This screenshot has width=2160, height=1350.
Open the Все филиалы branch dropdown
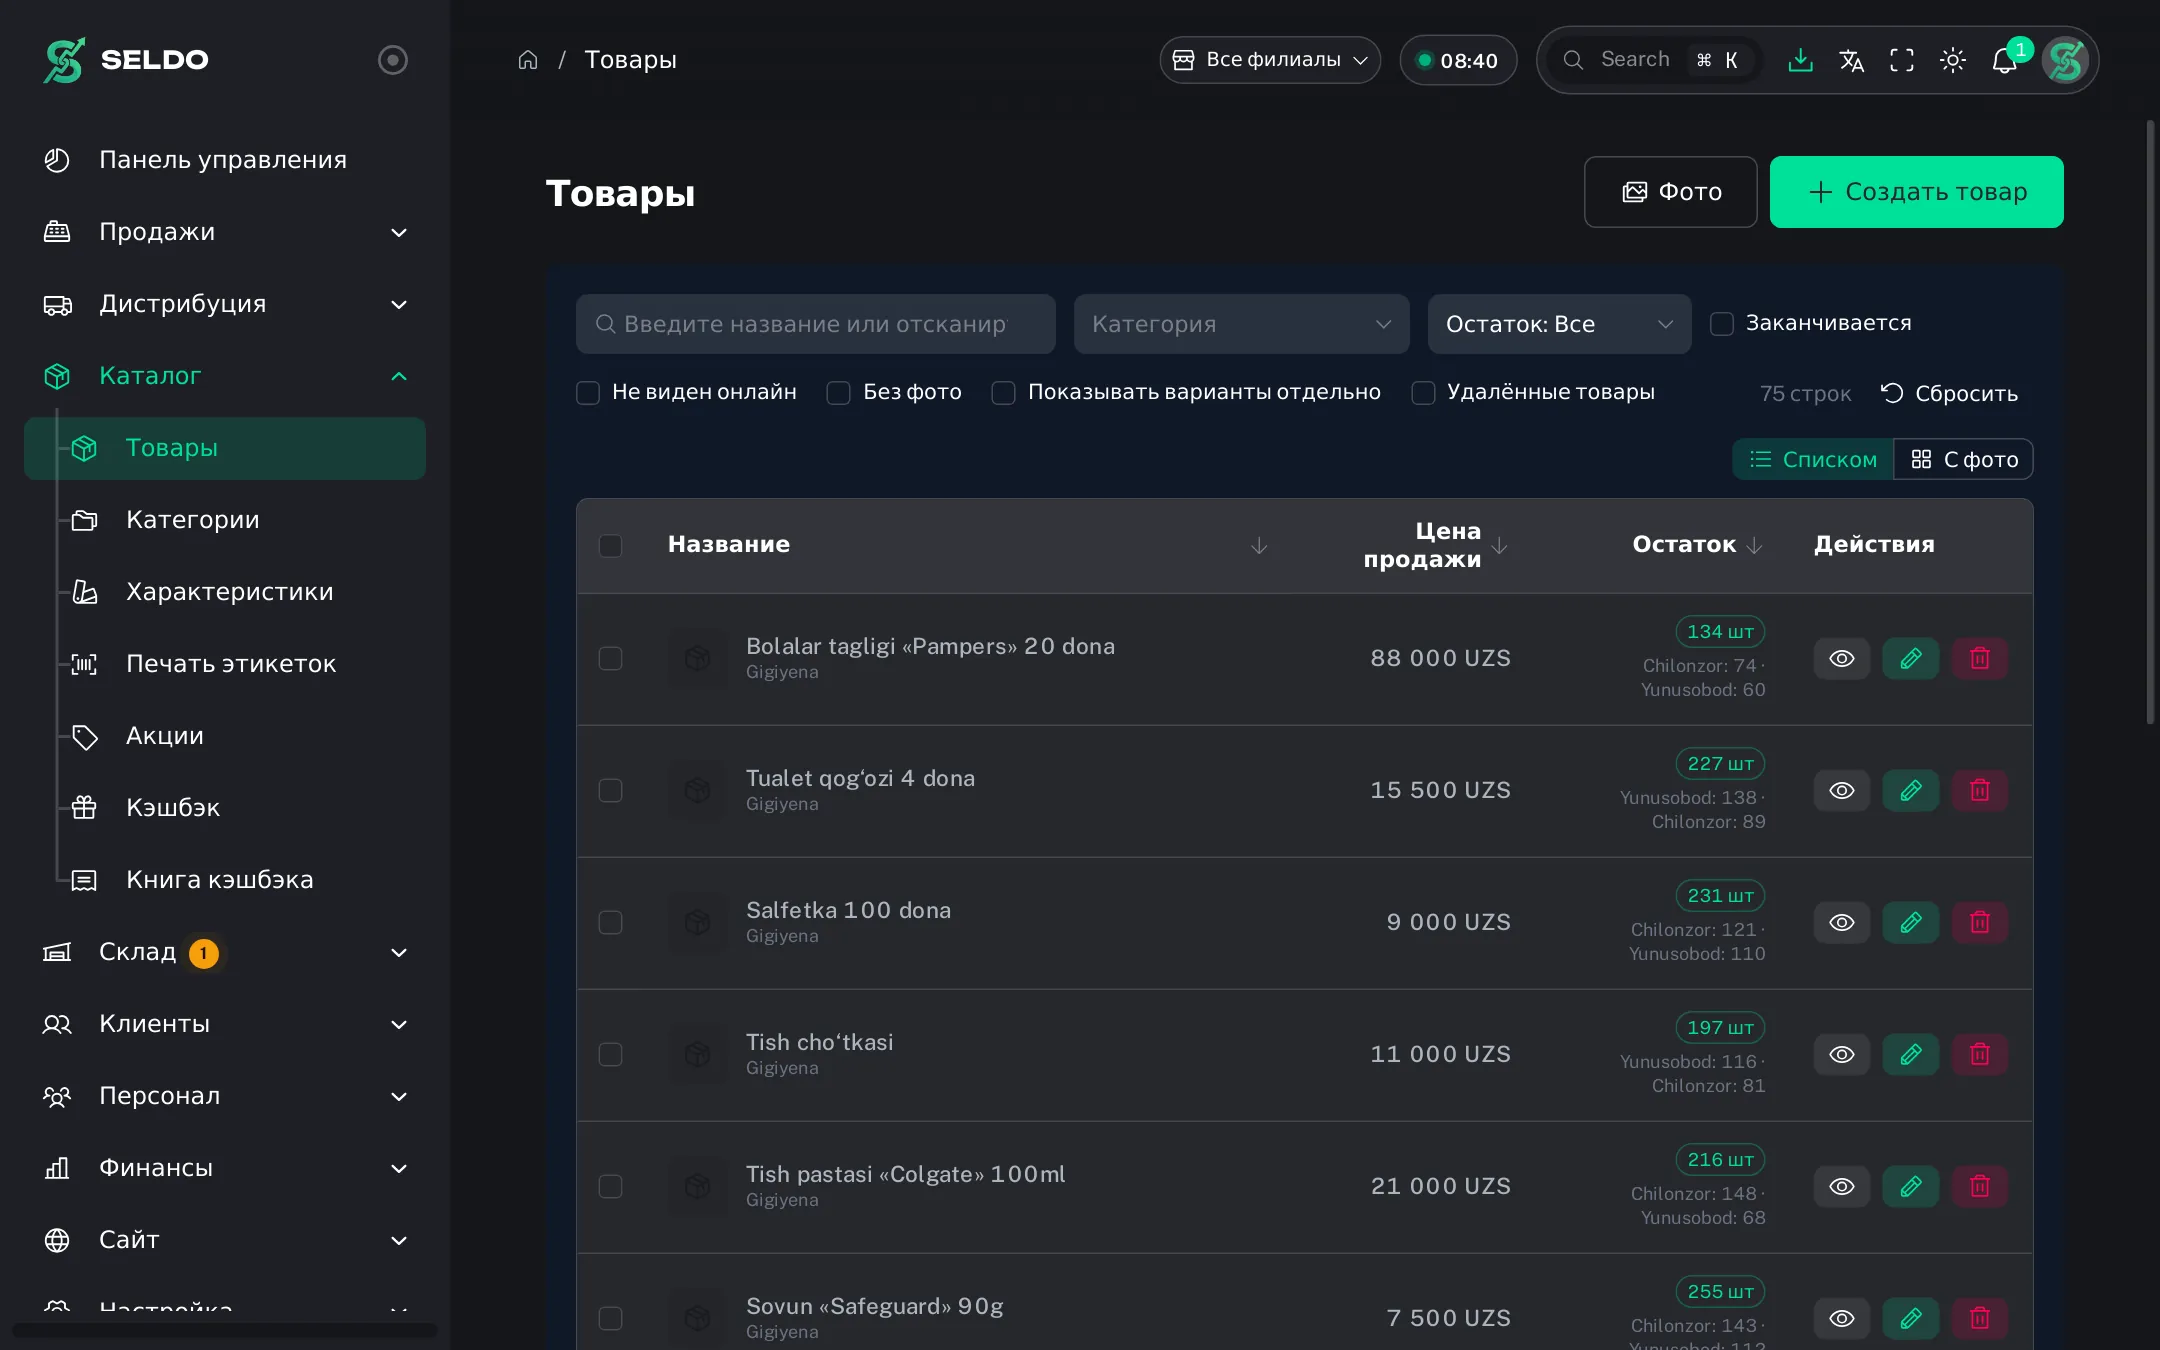[1270, 60]
